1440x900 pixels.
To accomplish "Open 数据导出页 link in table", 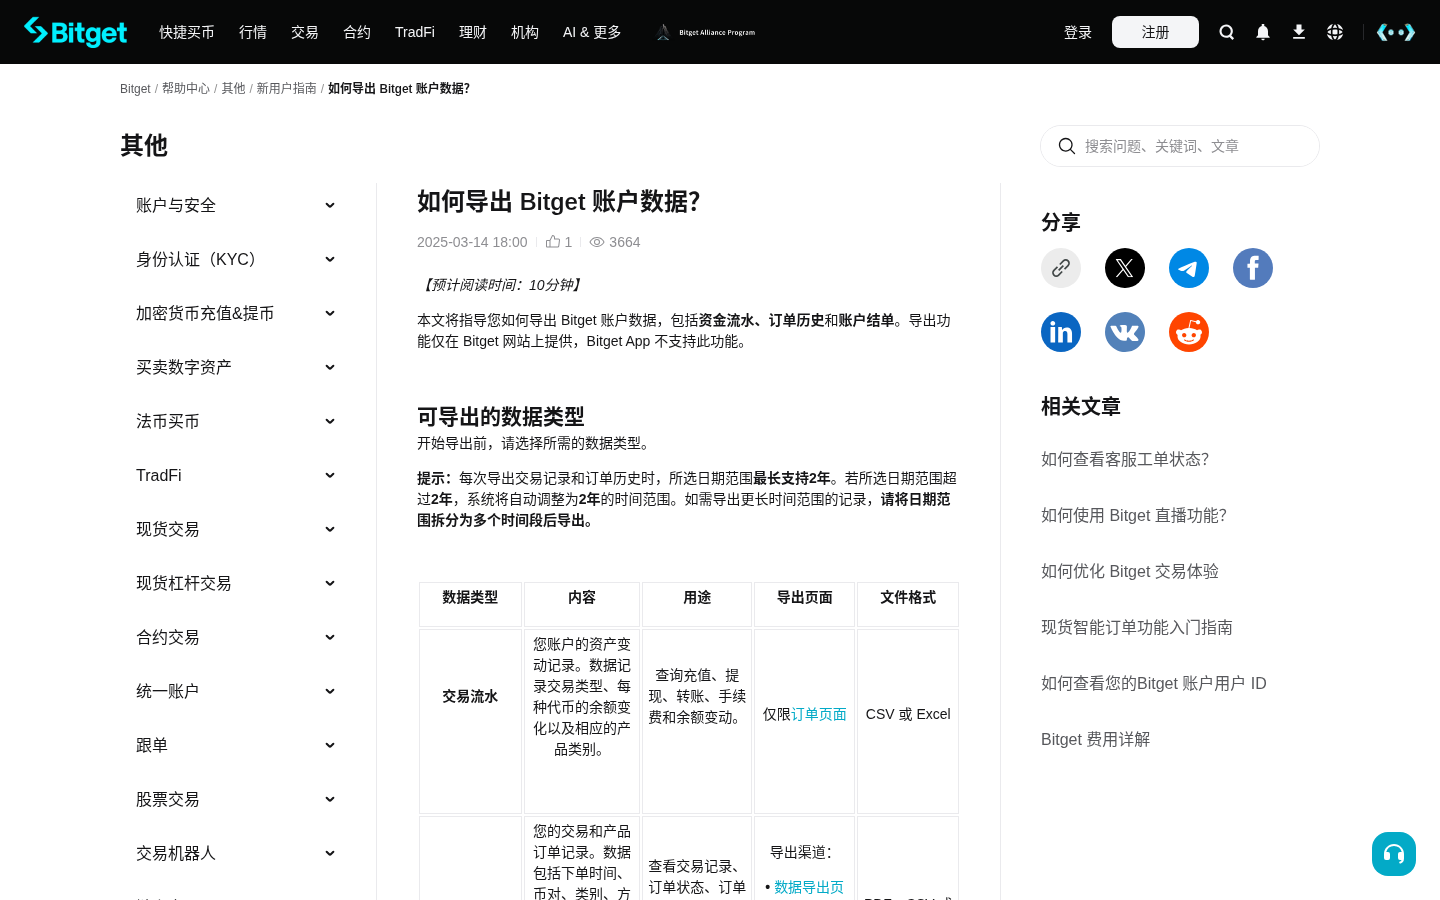I will coord(809,887).
